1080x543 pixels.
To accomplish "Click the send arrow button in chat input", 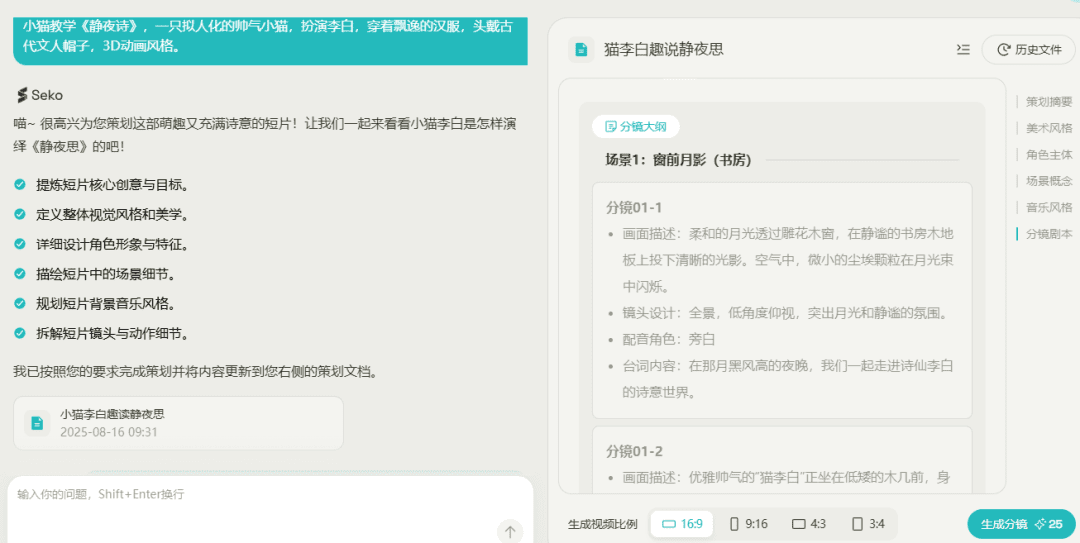I will 509,531.
